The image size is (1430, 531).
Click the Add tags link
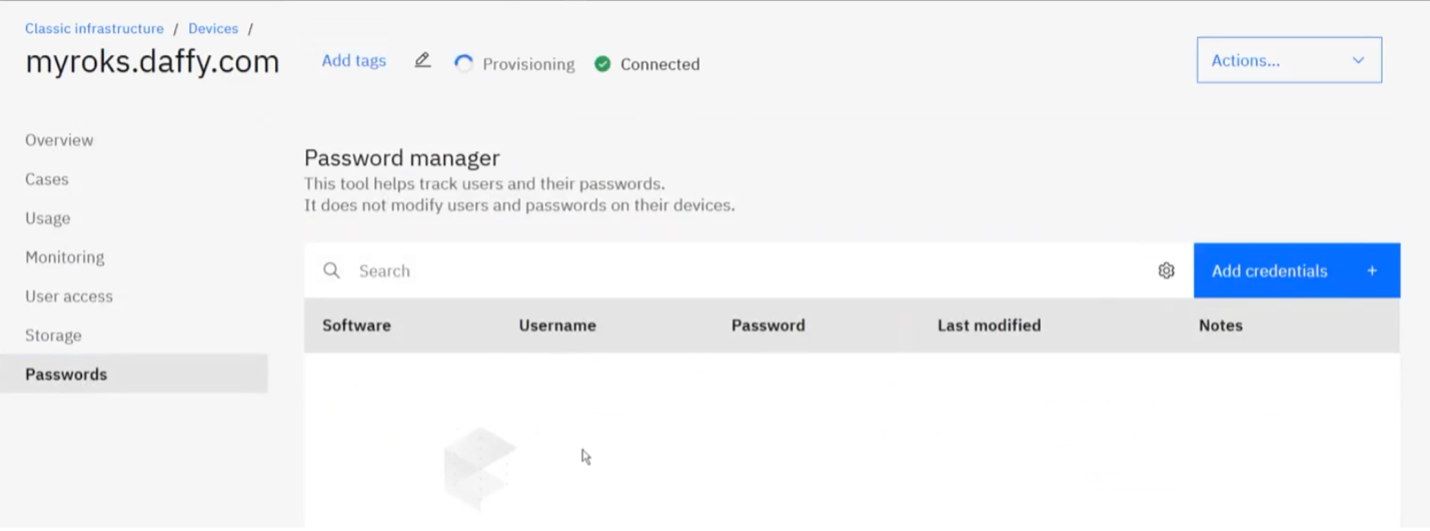354,61
